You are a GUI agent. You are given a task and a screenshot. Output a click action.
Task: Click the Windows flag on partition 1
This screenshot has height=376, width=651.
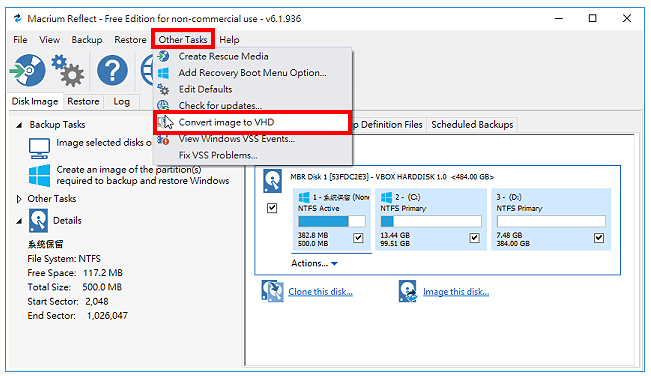tap(304, 197)
